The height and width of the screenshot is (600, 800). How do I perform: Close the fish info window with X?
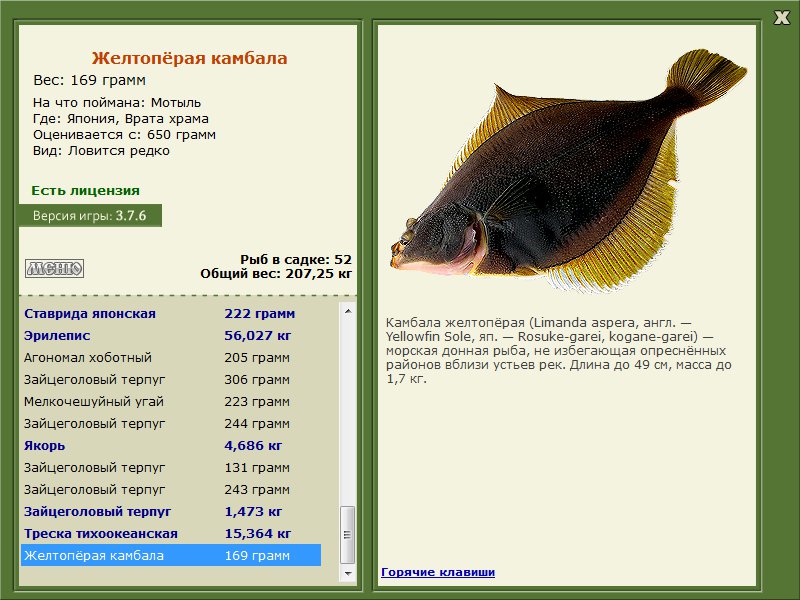point(781,18)
